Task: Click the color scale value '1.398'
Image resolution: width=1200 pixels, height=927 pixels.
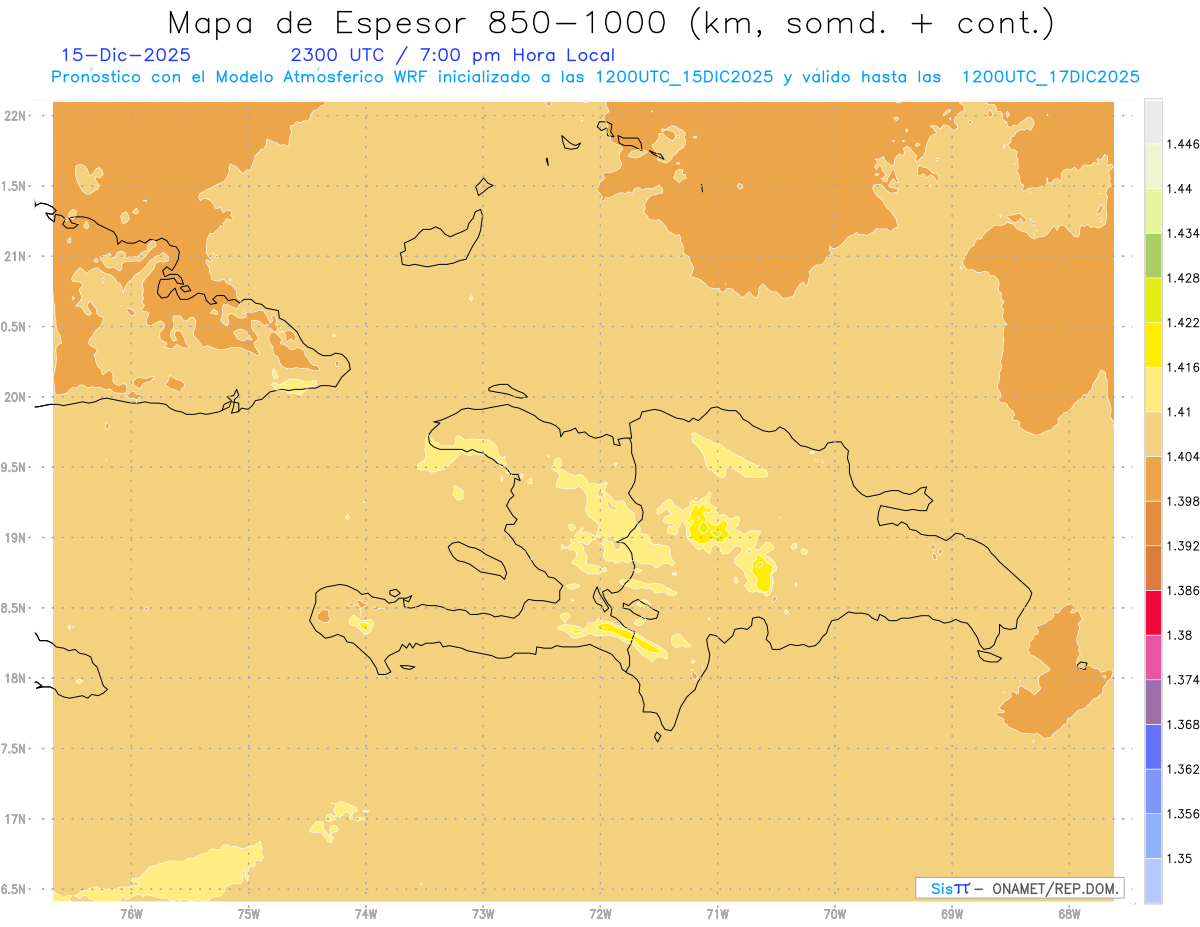Action: coord(1183,501)
